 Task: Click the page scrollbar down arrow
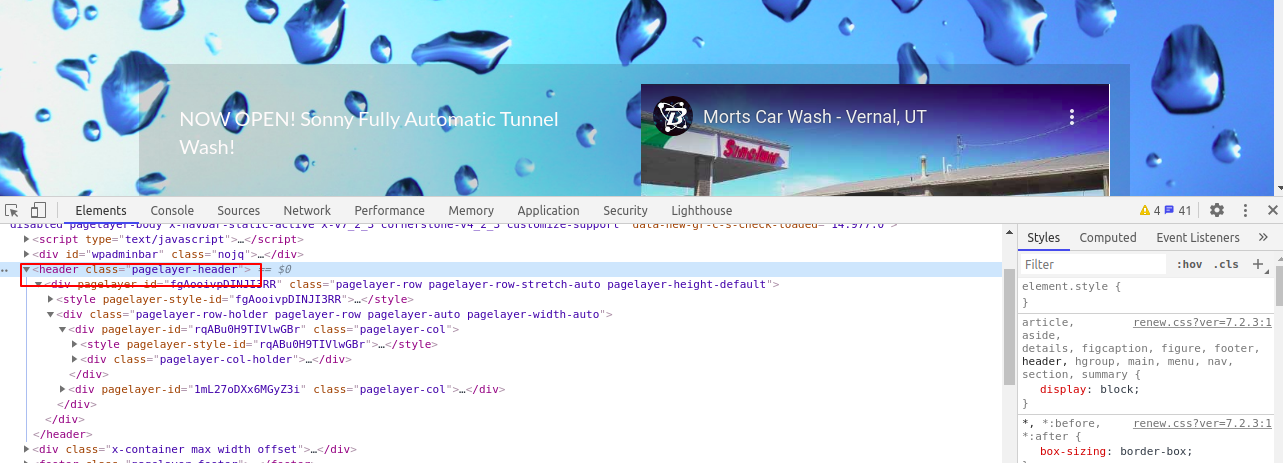(x=1278, y=188)
